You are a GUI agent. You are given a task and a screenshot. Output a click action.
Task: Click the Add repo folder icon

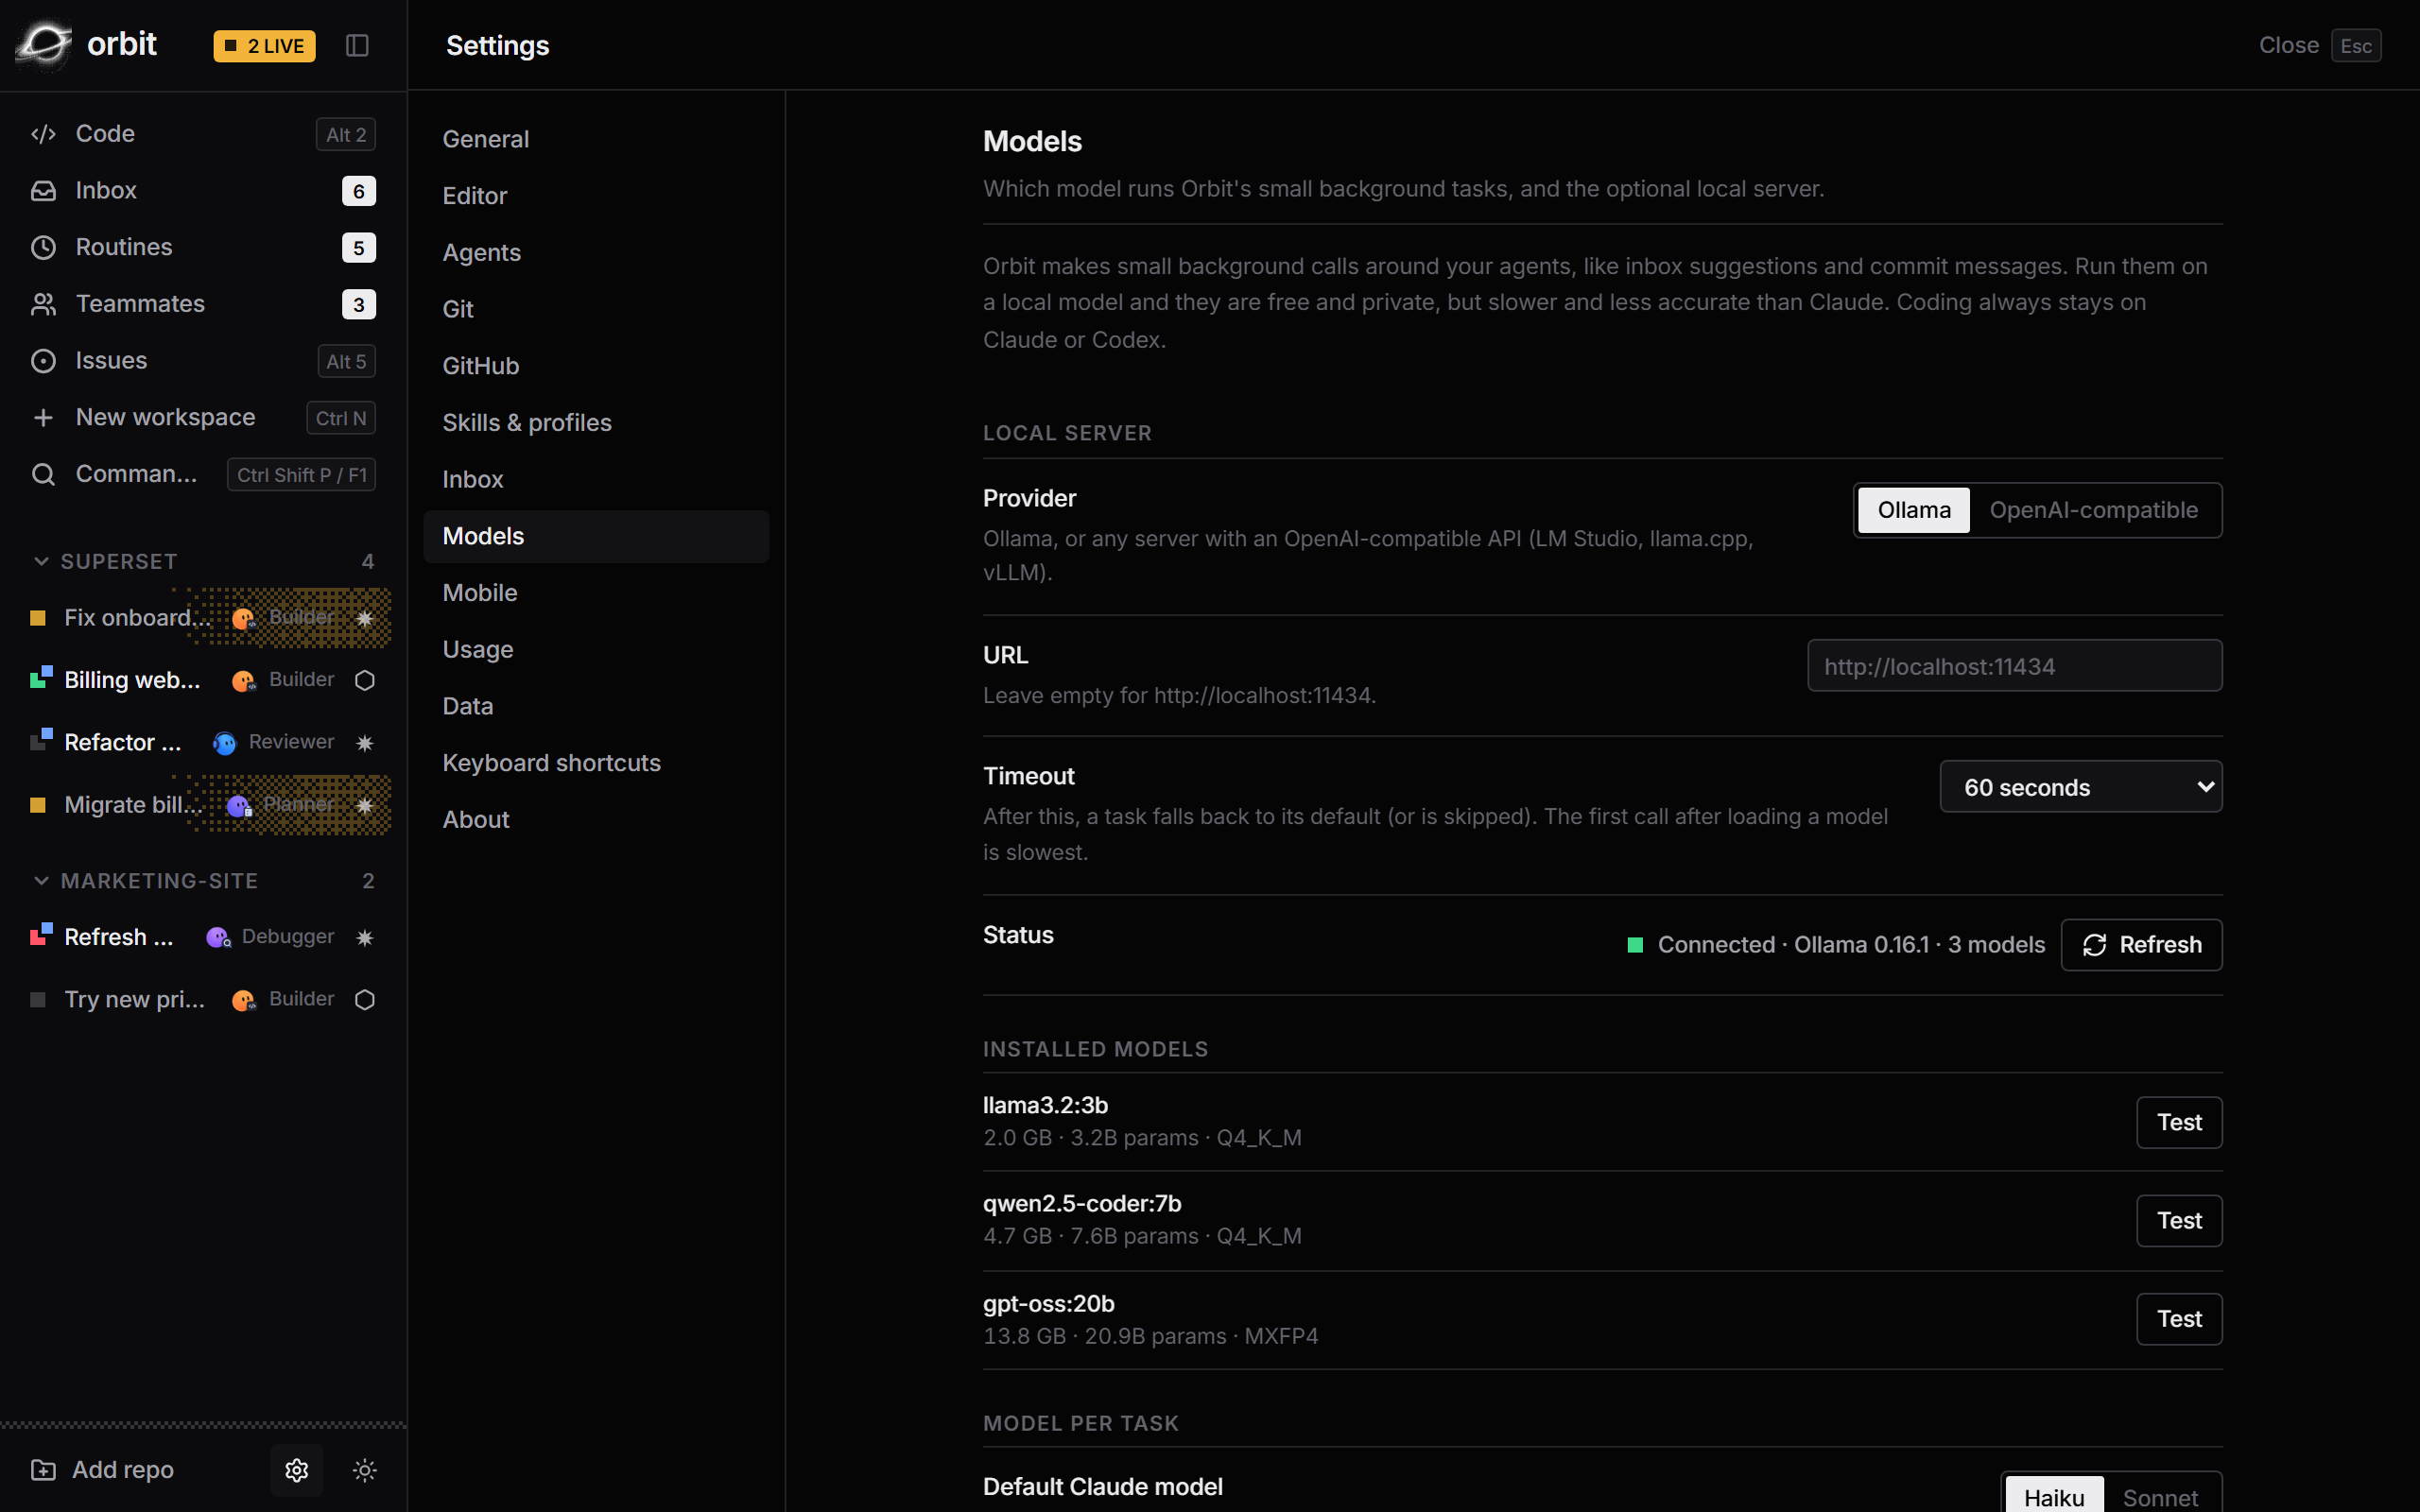click(x=43, y=1469)
